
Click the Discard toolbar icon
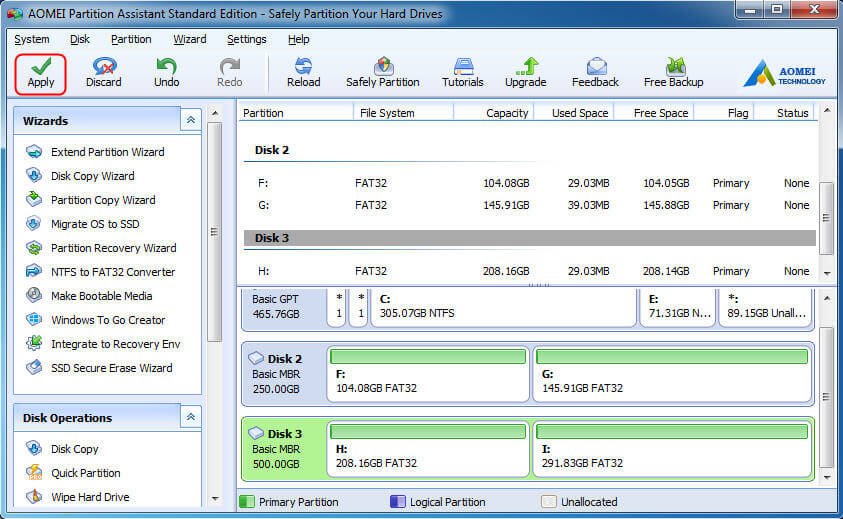coord(104,73)
